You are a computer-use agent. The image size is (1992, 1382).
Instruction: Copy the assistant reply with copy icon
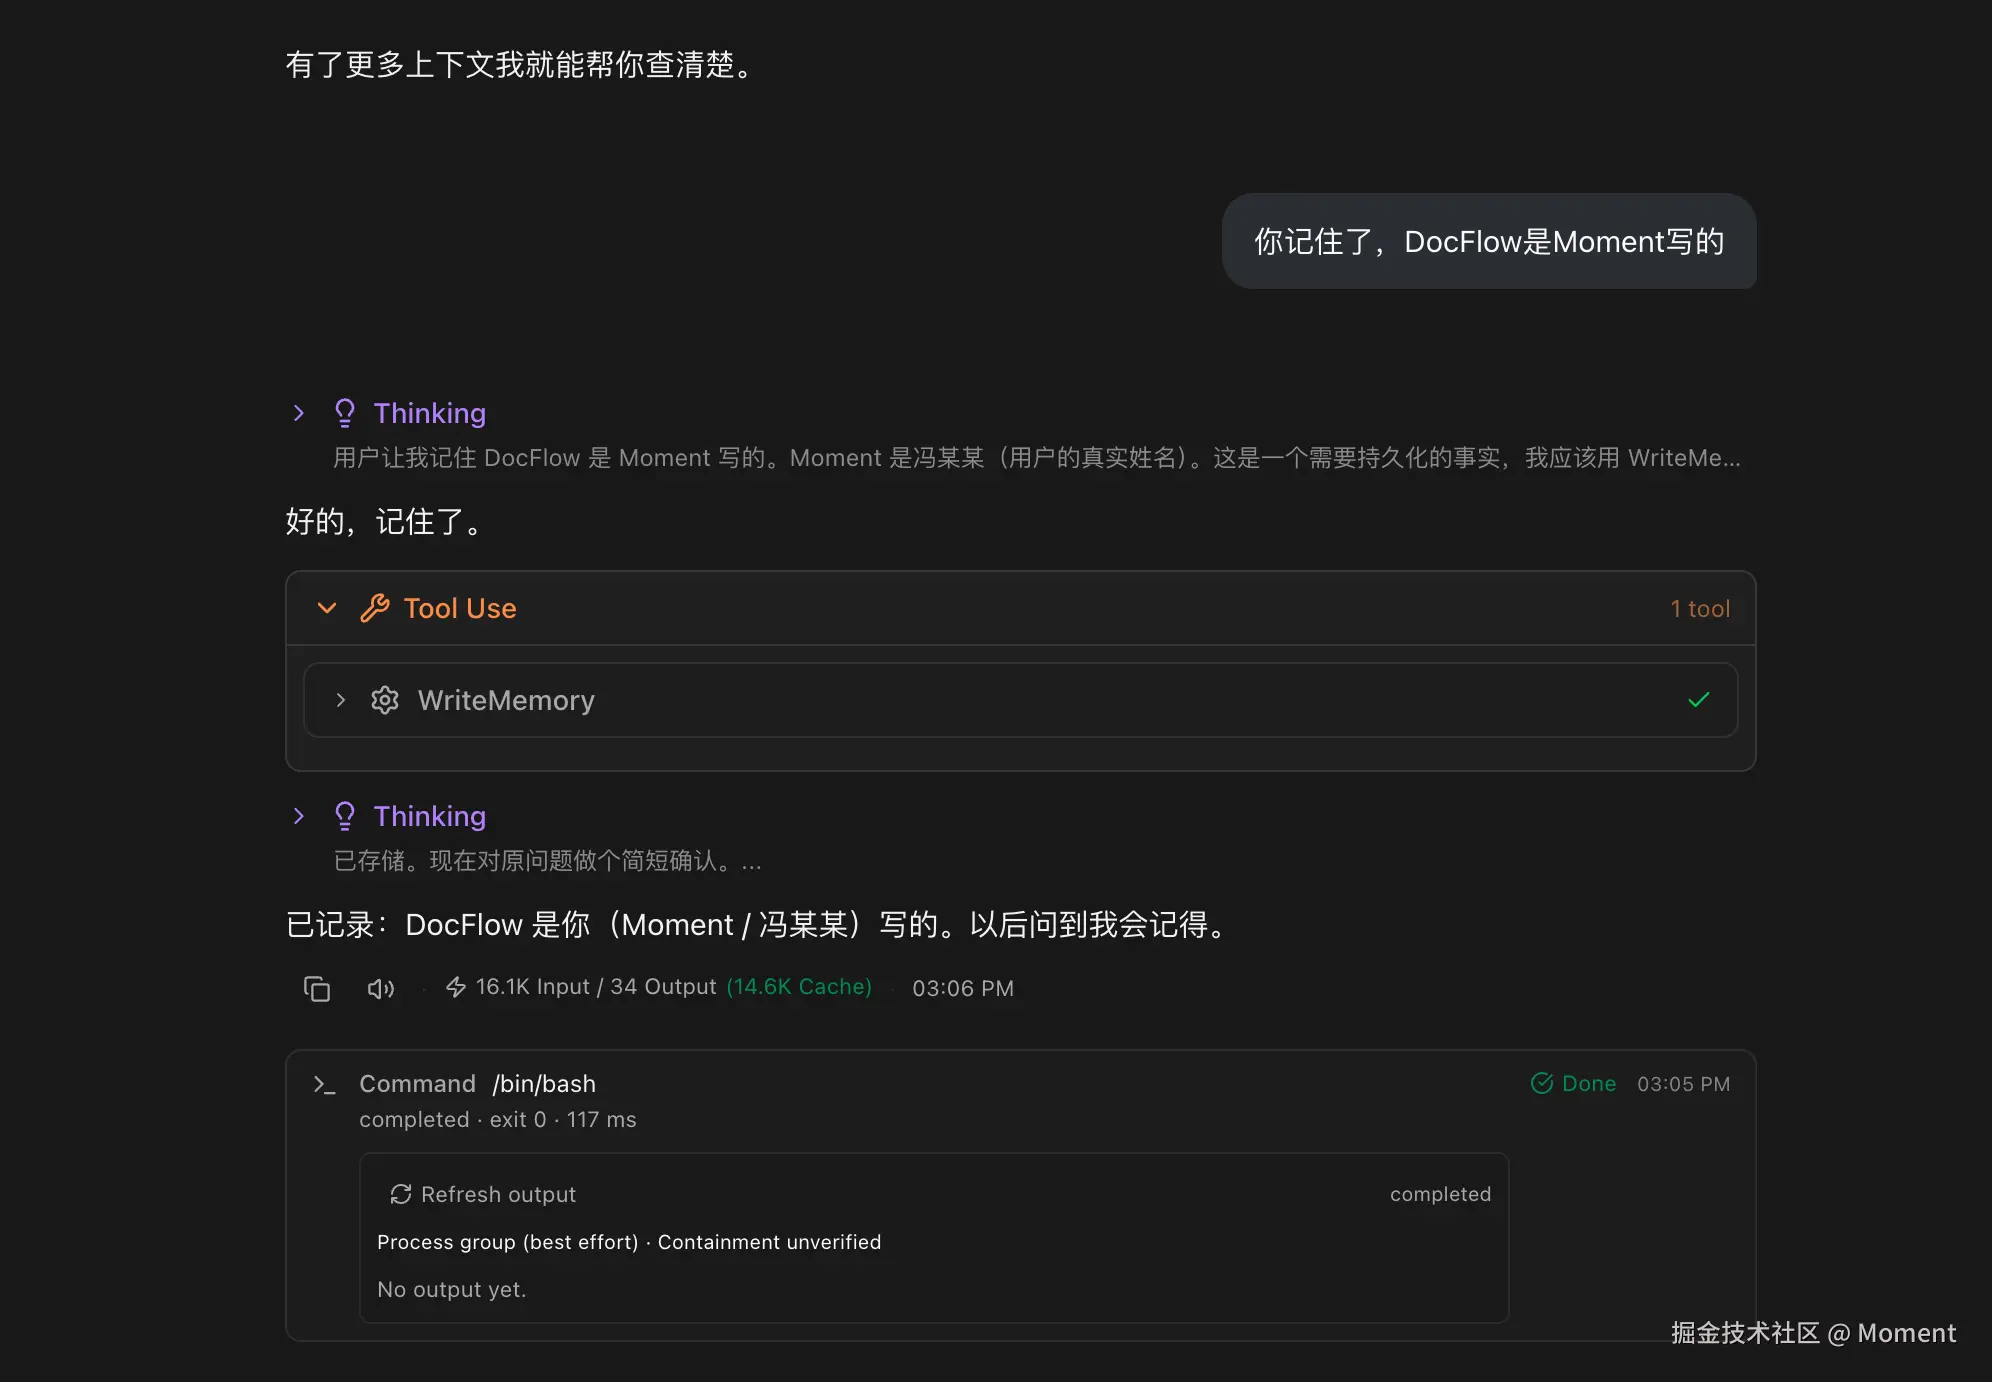[x=317, y=988]
